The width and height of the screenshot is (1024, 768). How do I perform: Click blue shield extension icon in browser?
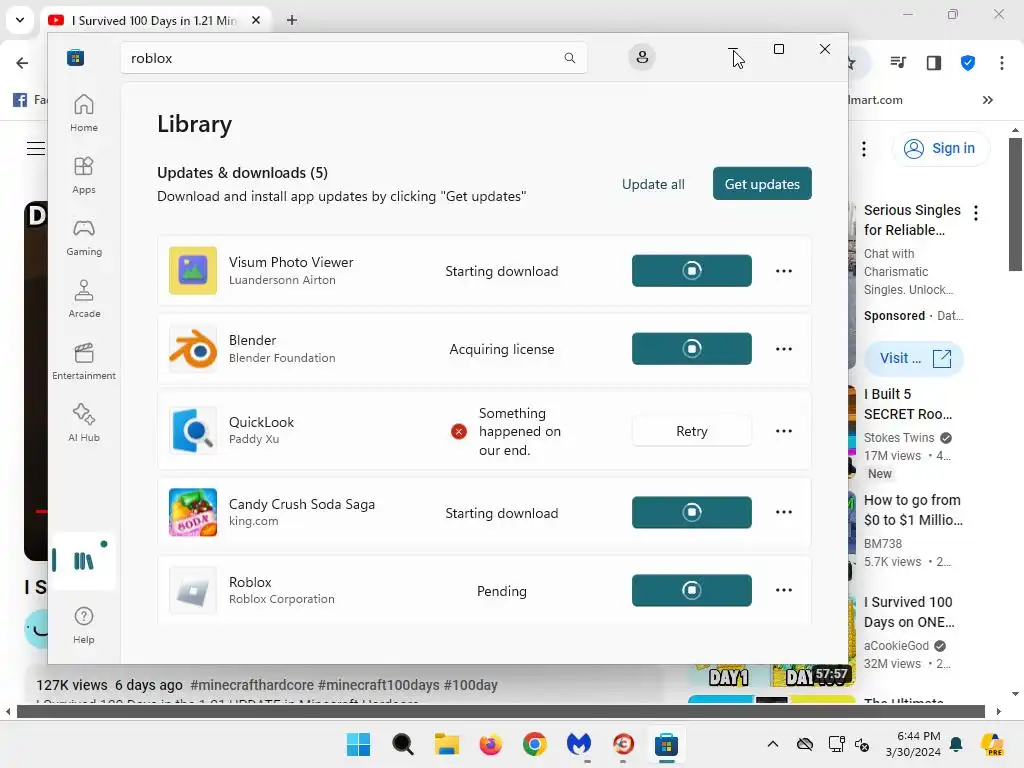tap(968, 63)
